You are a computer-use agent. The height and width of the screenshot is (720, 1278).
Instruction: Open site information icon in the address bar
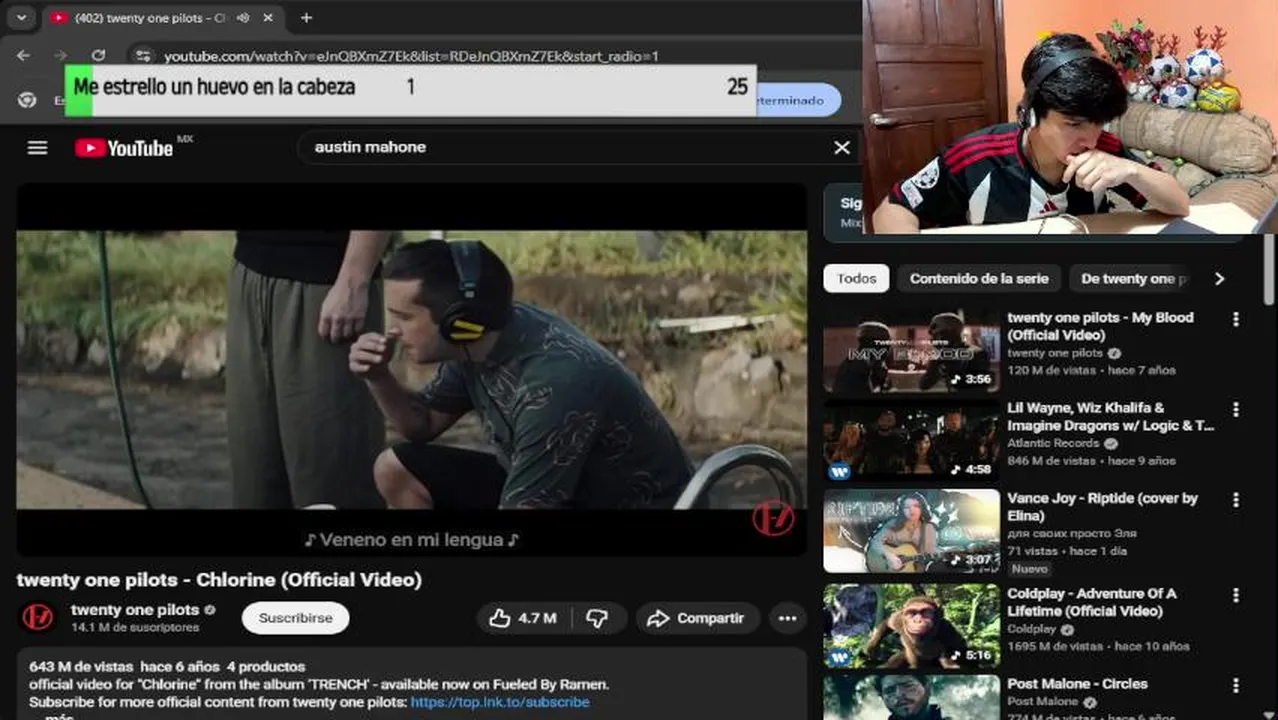click(x=143, y=56)
